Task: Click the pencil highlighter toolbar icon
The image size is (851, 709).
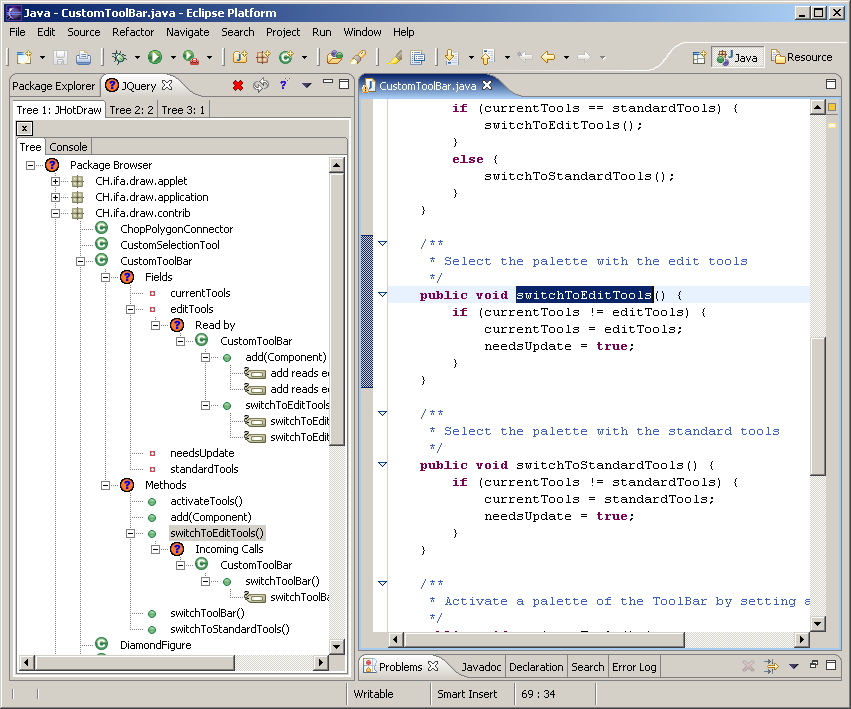Action: coord(396,57)
